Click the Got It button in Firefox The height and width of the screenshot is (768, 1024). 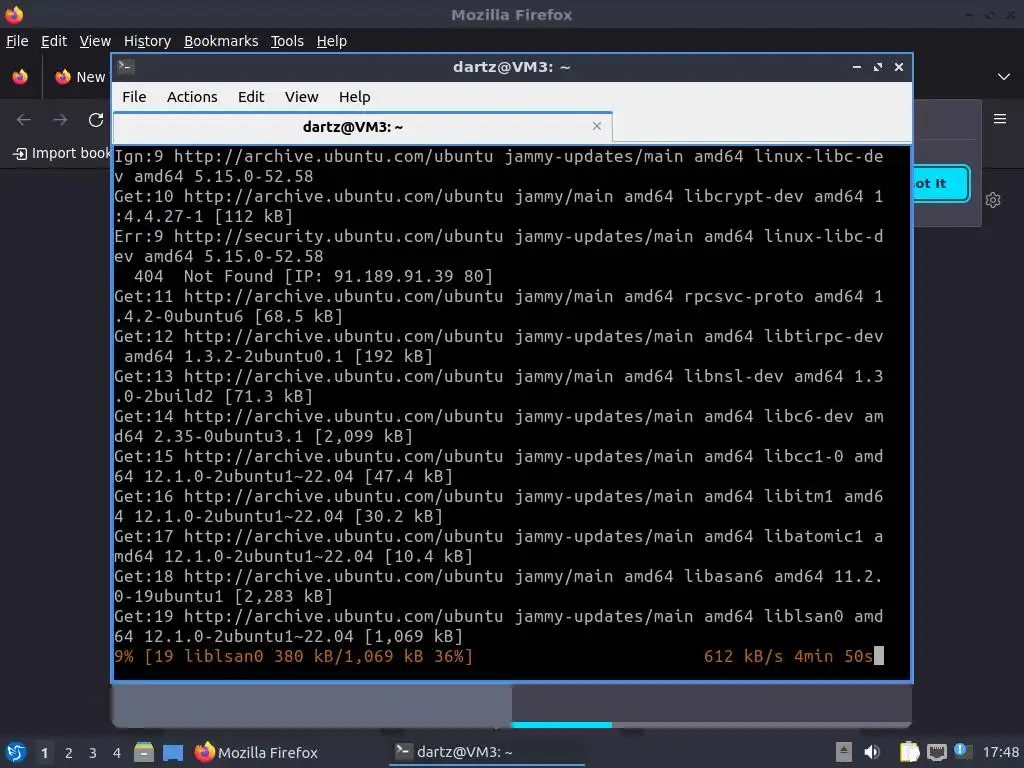coord(940,184)
